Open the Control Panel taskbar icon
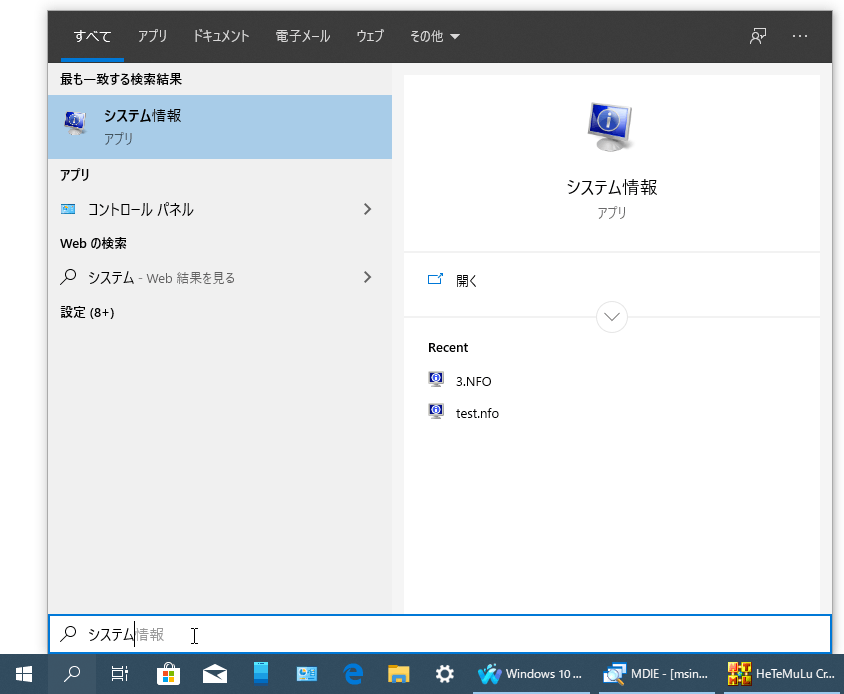 pyautogui.click(x=307, y=674)
